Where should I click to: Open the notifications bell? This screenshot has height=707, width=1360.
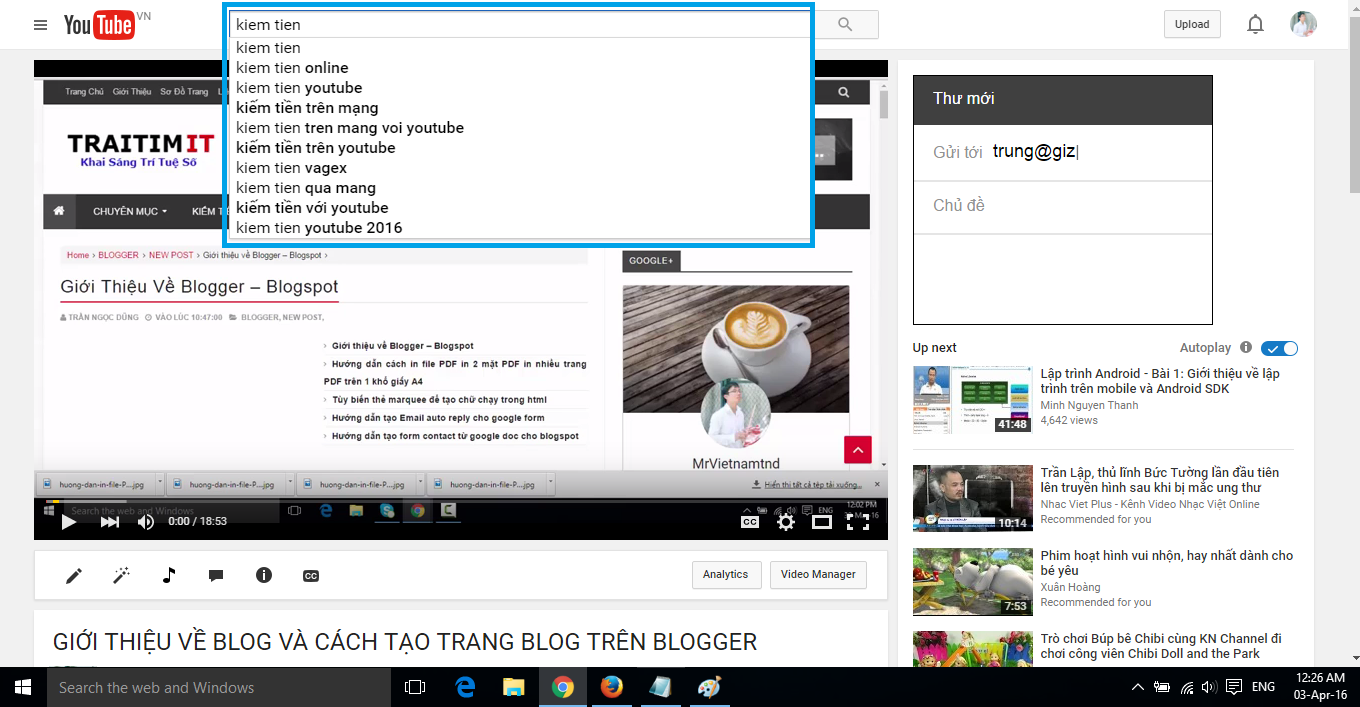tap(1255, 25)
